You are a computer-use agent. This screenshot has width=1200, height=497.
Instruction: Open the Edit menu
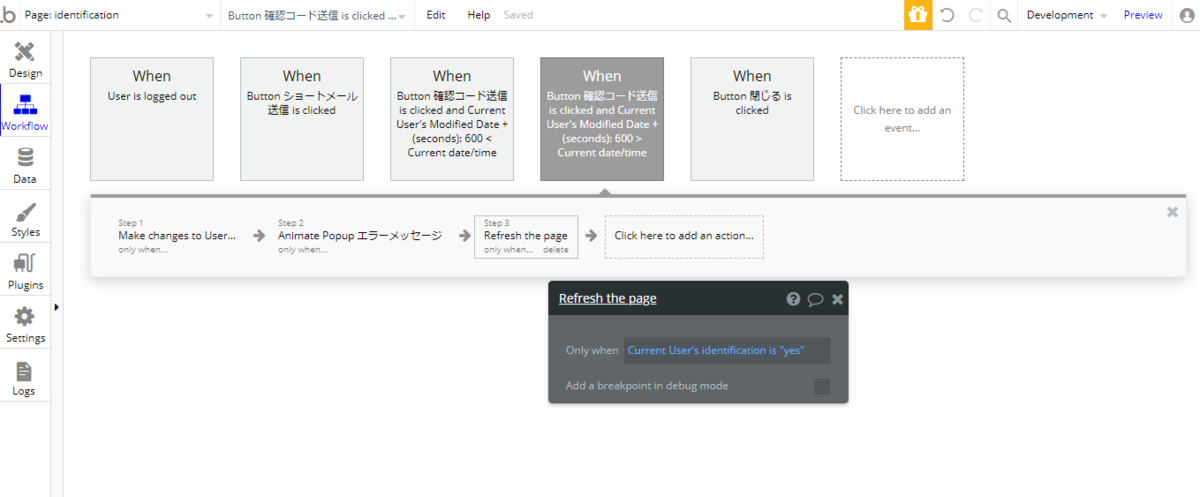point(436,15)
